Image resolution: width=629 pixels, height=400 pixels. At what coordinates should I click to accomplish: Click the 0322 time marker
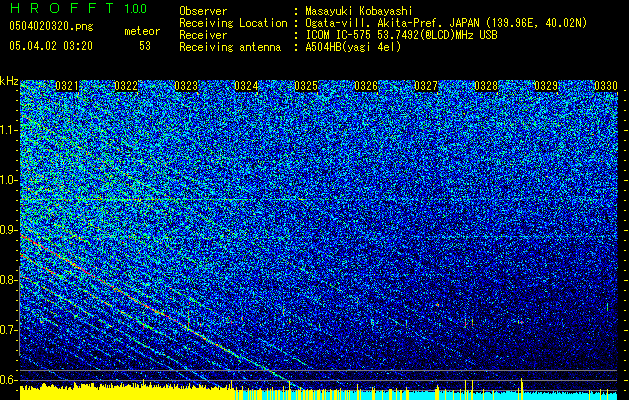click(126, 86)
